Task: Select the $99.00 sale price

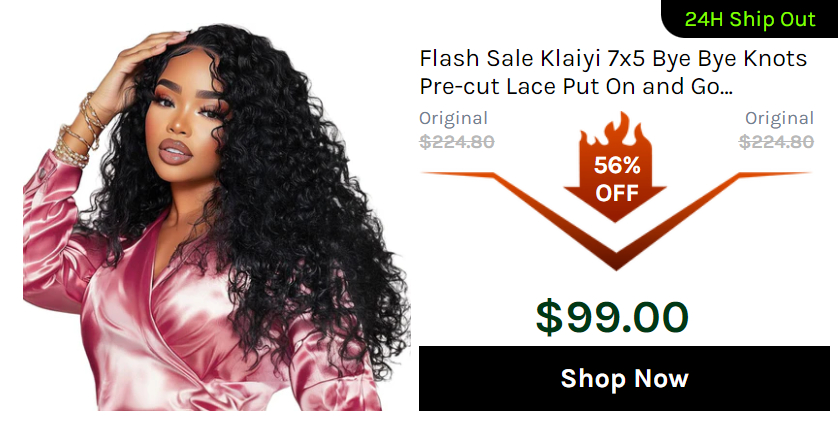Action: pos(612,317)
